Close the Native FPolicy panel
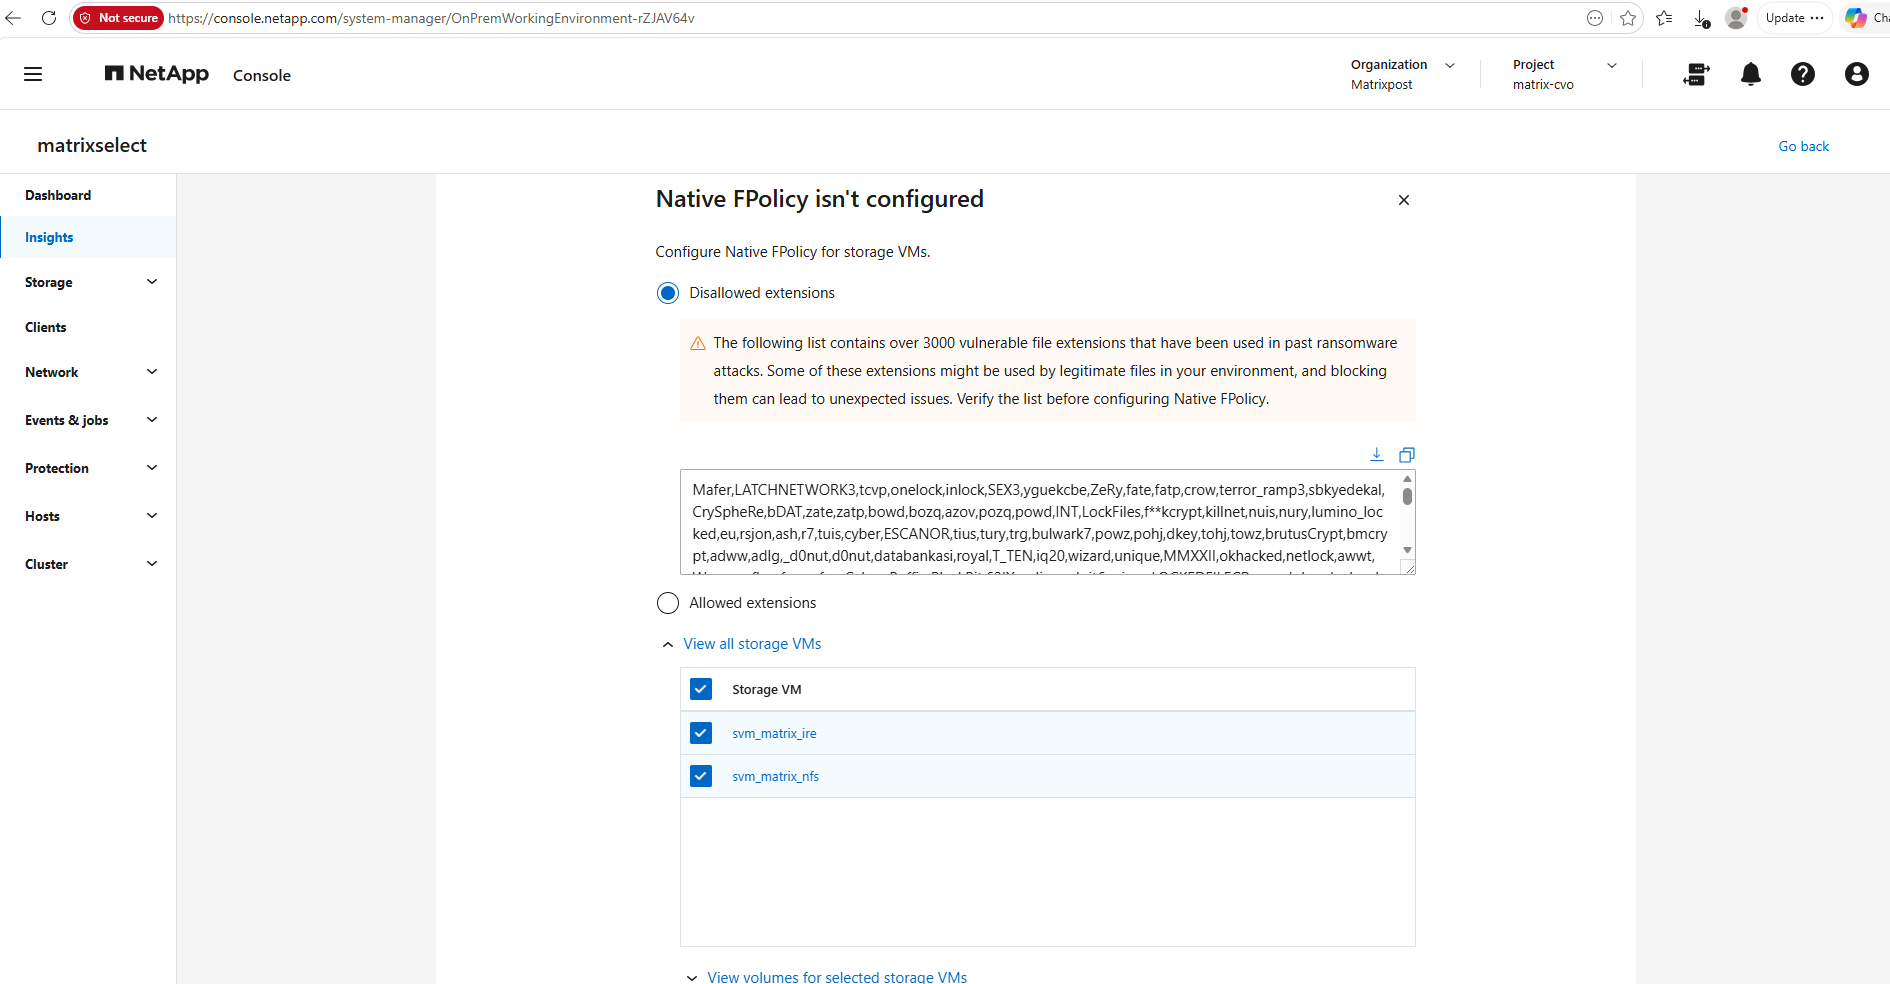Image resolution: width=1890 pixels, height=984 pixels. (x=1404, y=200)
